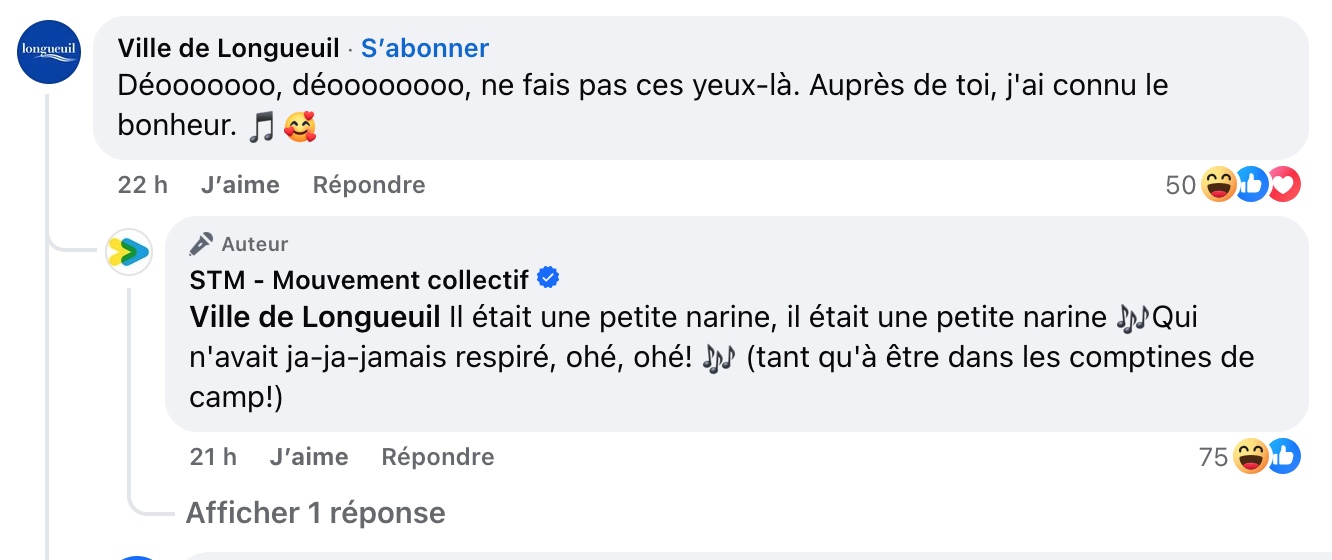Open the reaction list showing 75

pyautogui.click(x=1213, y=457)
